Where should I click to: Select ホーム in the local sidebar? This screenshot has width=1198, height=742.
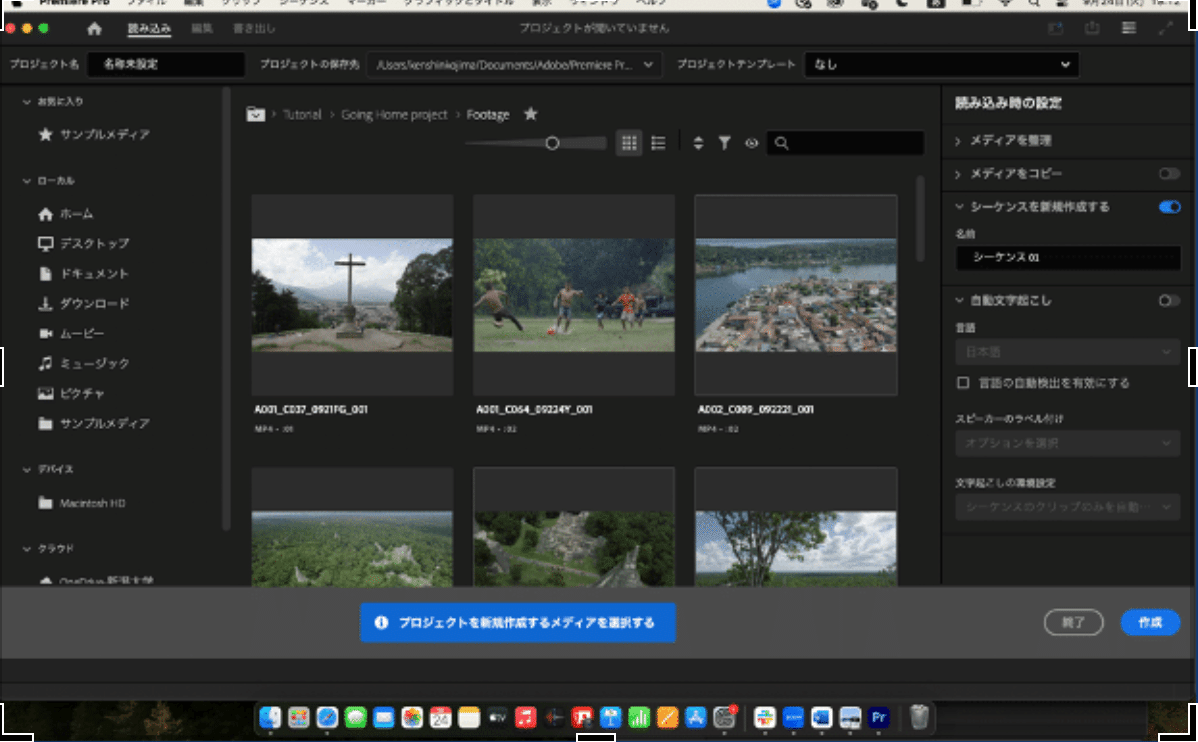(66, 214)
